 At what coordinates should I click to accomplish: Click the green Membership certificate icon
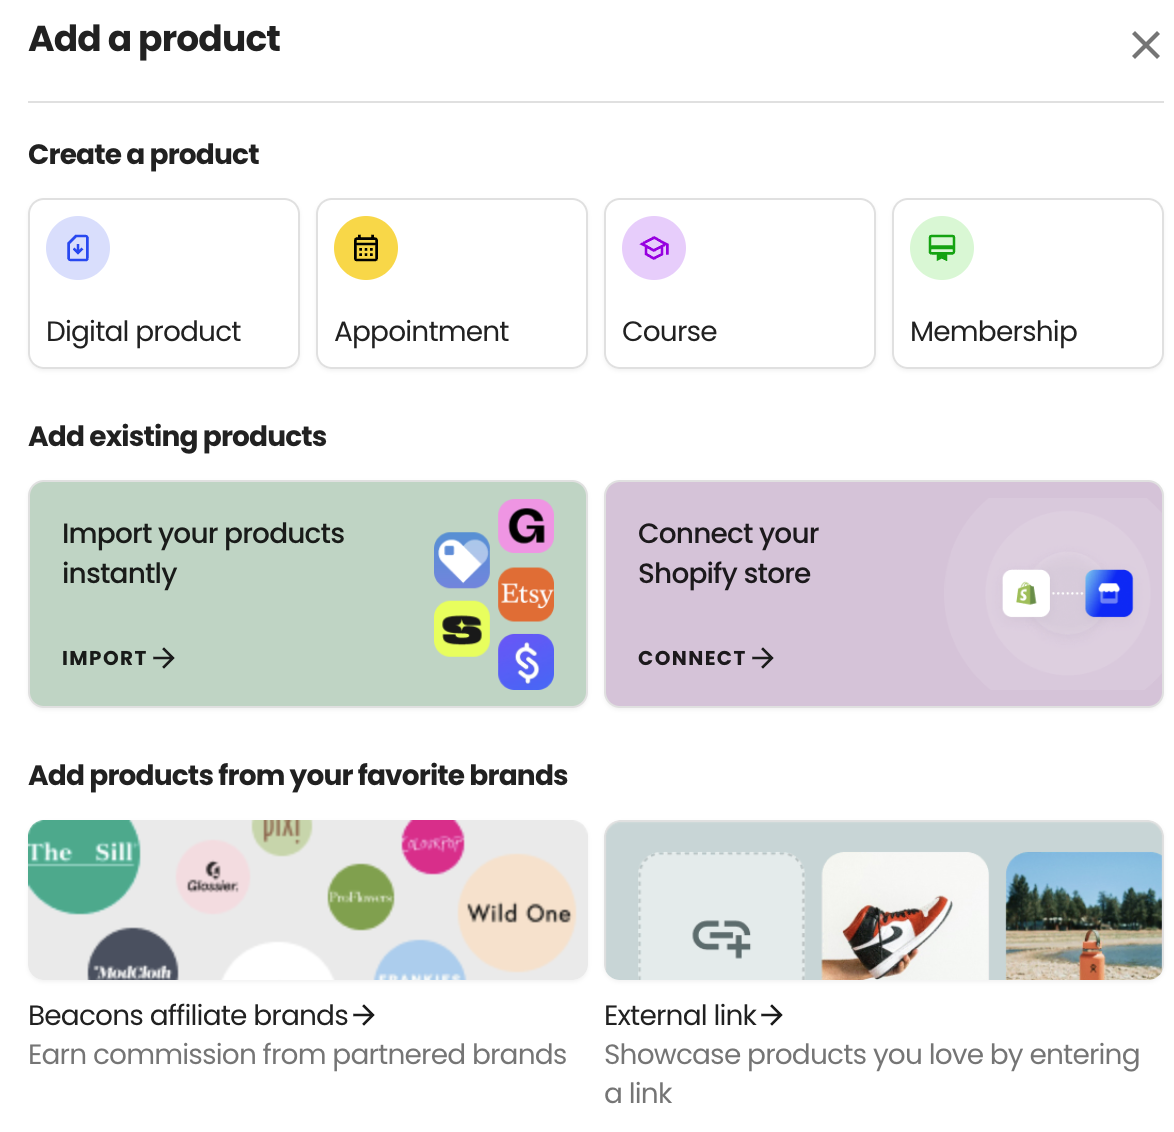point(941,248)
